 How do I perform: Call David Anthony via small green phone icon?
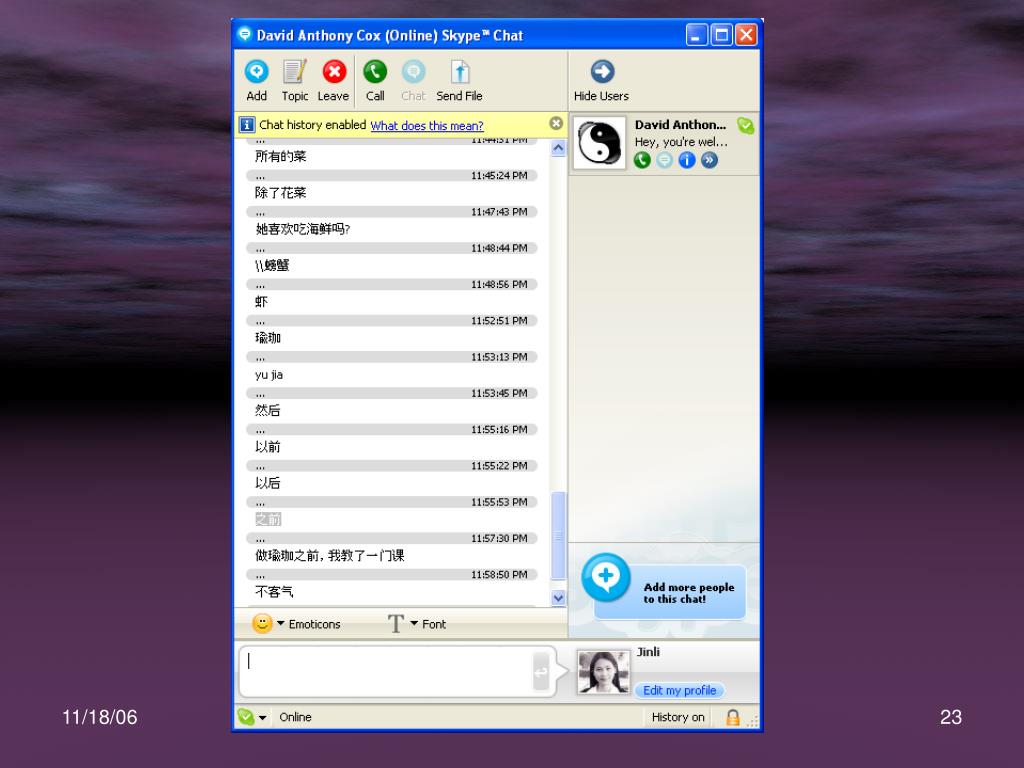click(x=642, y=160)
